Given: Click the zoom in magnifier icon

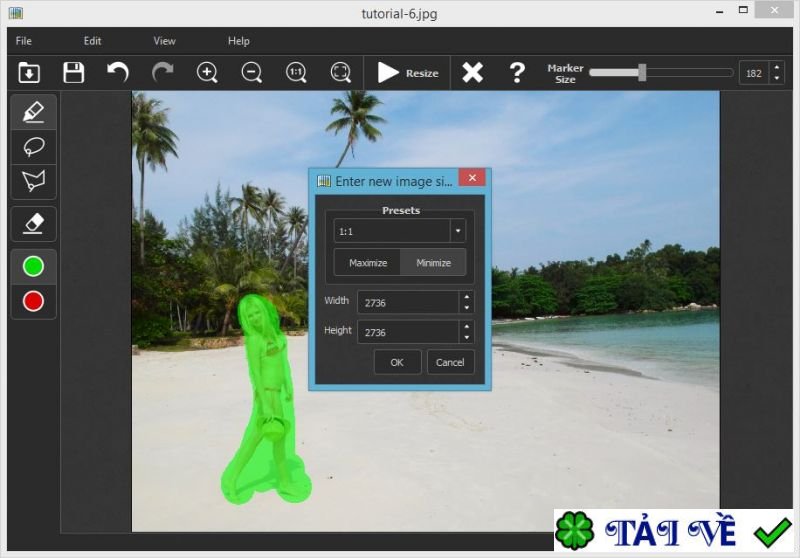Looking at the screenshot, I should [207, 72].
